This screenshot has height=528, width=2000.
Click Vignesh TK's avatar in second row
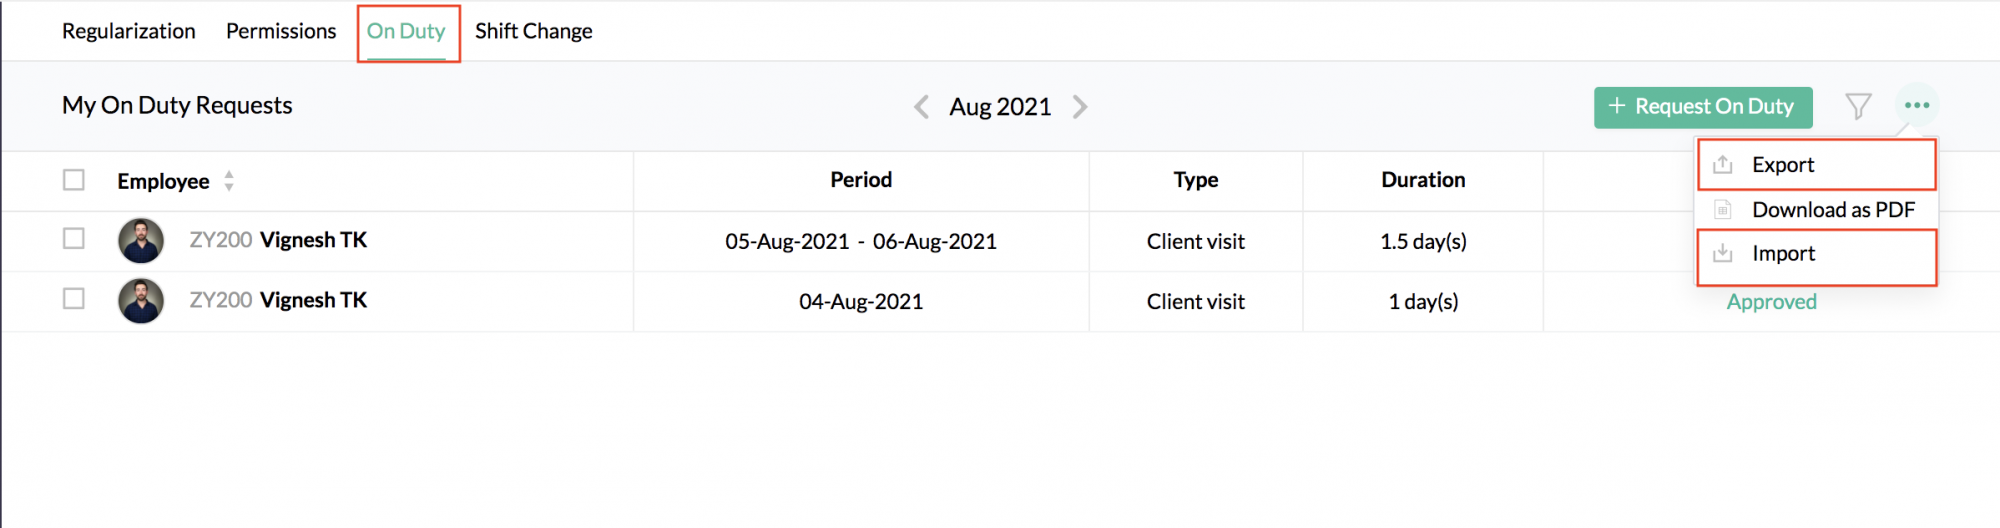[x=141, y=301]
